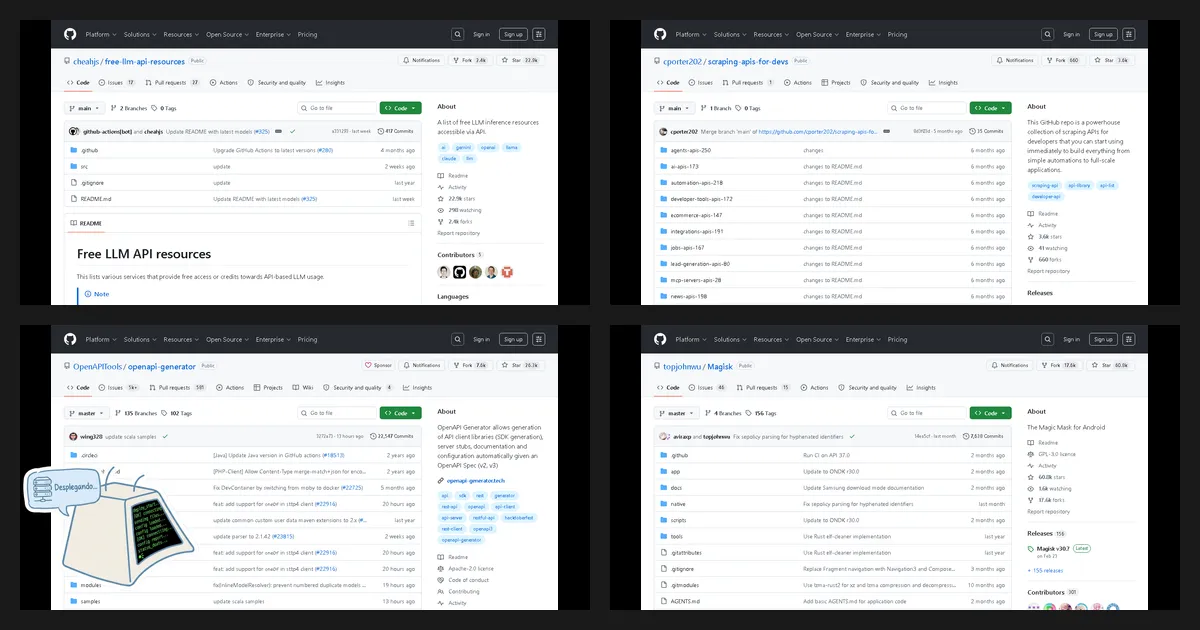Open green Code dropdown in scraping-apis-for-devs
Image resolution: width=1200 pixels, height=630 pixels.
990,108
